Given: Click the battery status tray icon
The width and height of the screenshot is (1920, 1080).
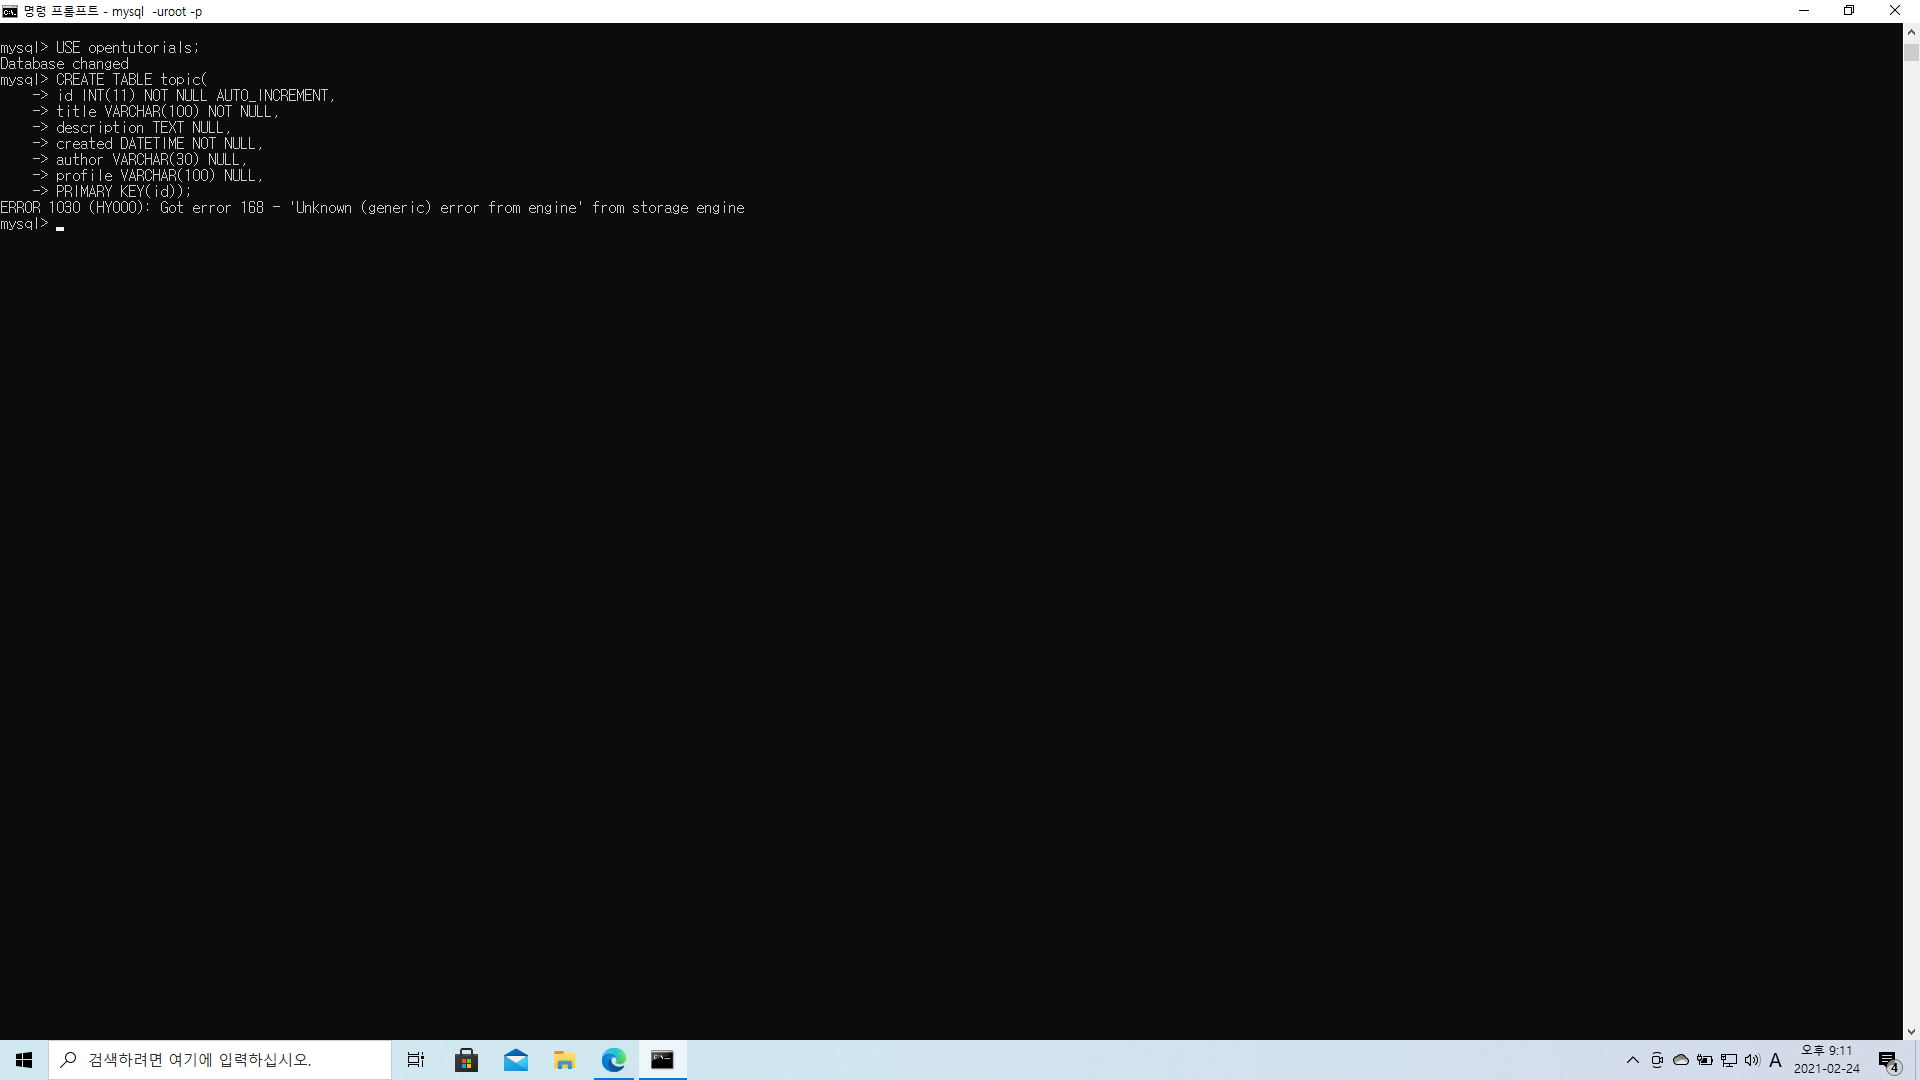Looking at the screenshot, I should coord(1705,1060).
